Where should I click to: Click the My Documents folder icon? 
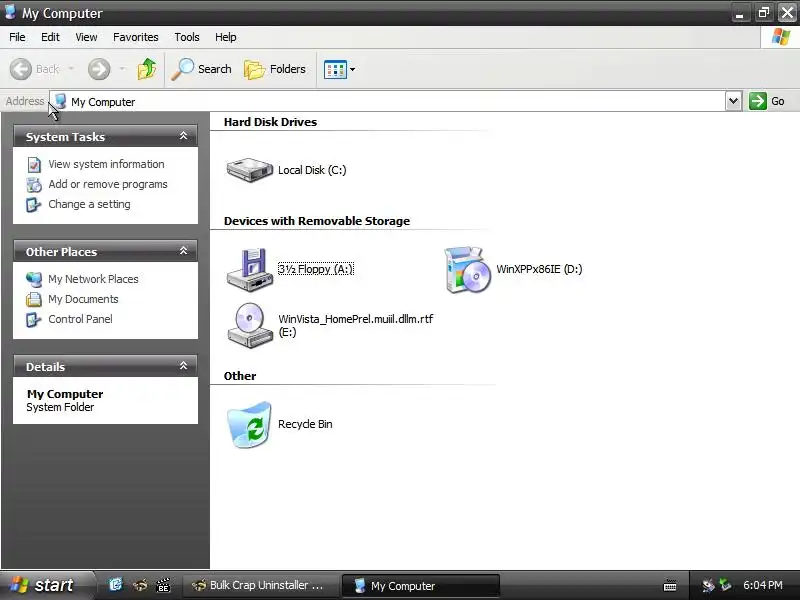tap(34, 299)
